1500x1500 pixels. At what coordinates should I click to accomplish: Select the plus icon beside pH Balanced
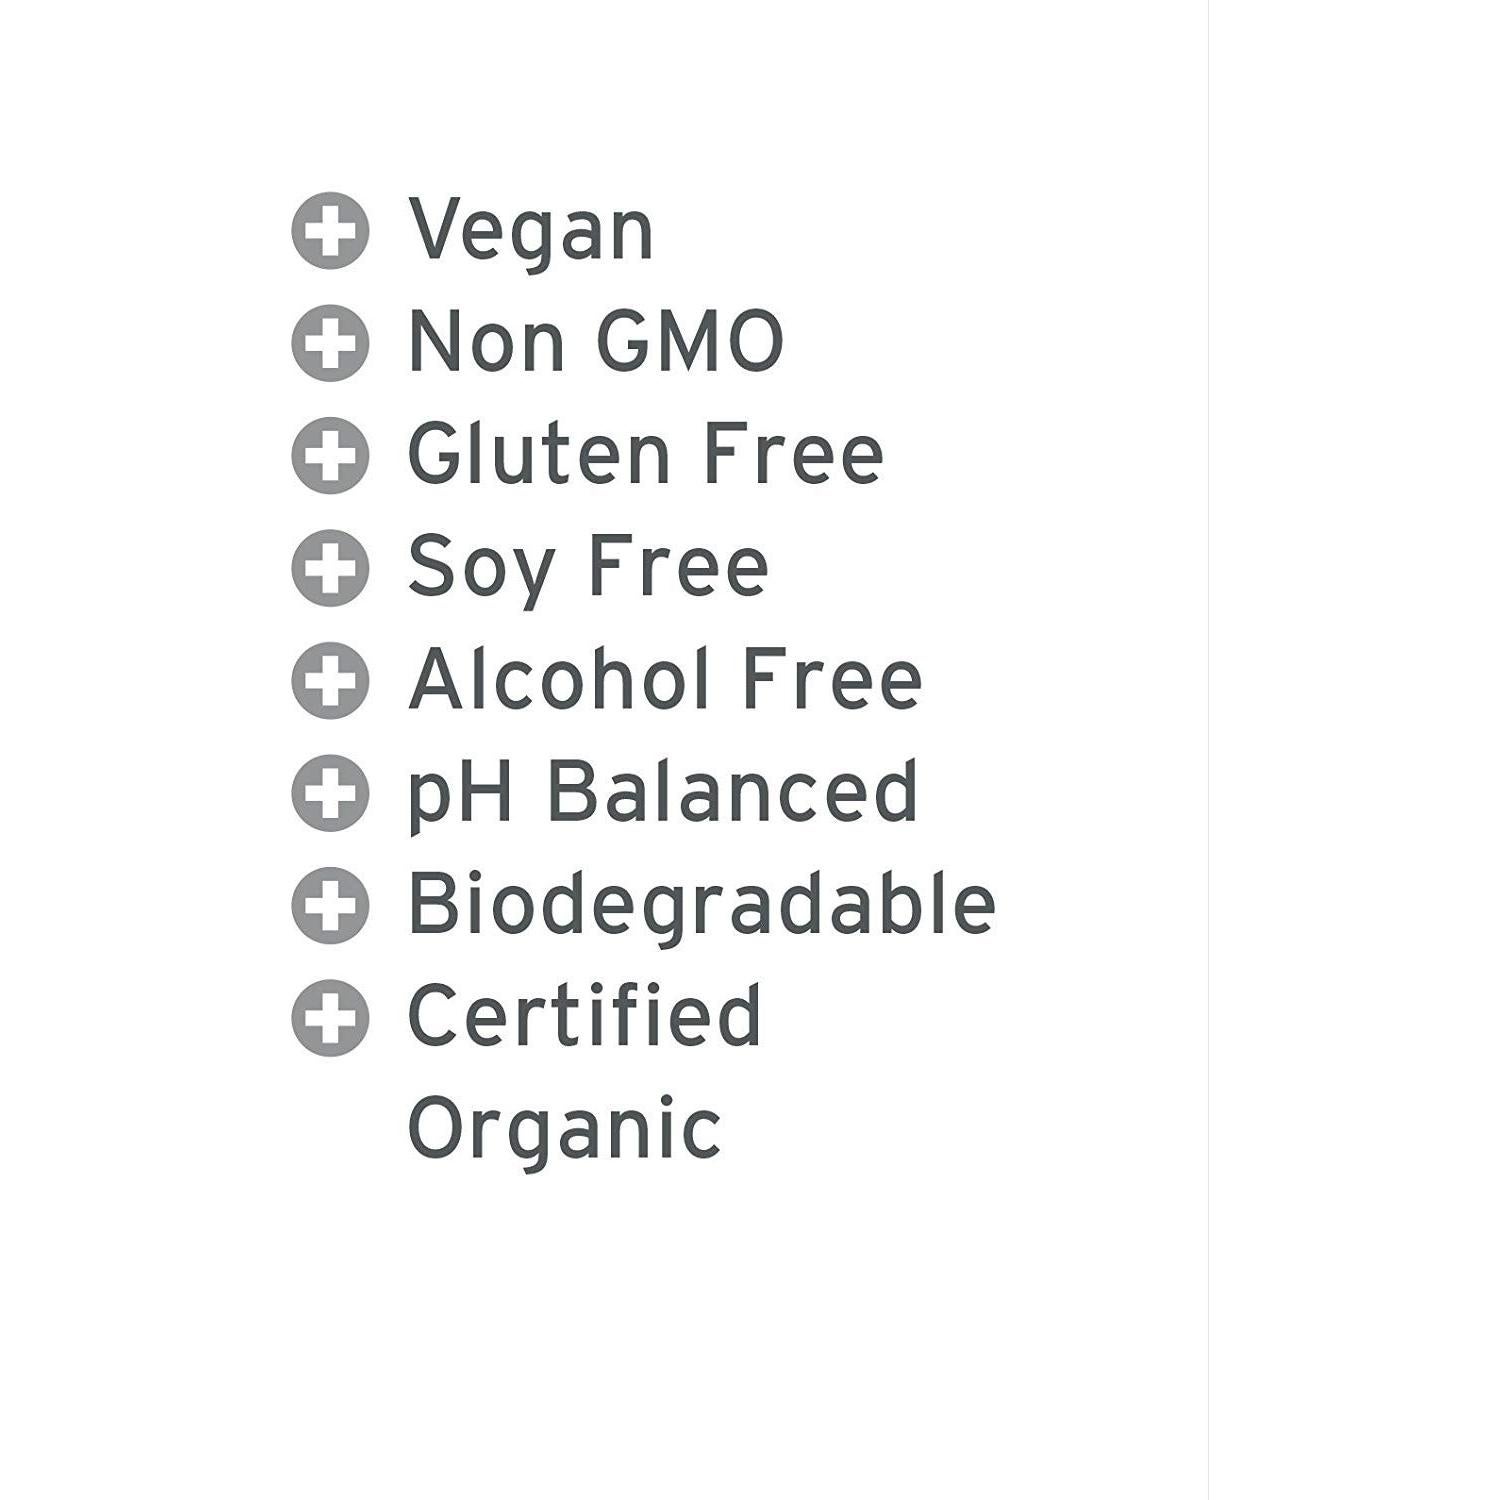click(x=330, y=793)
